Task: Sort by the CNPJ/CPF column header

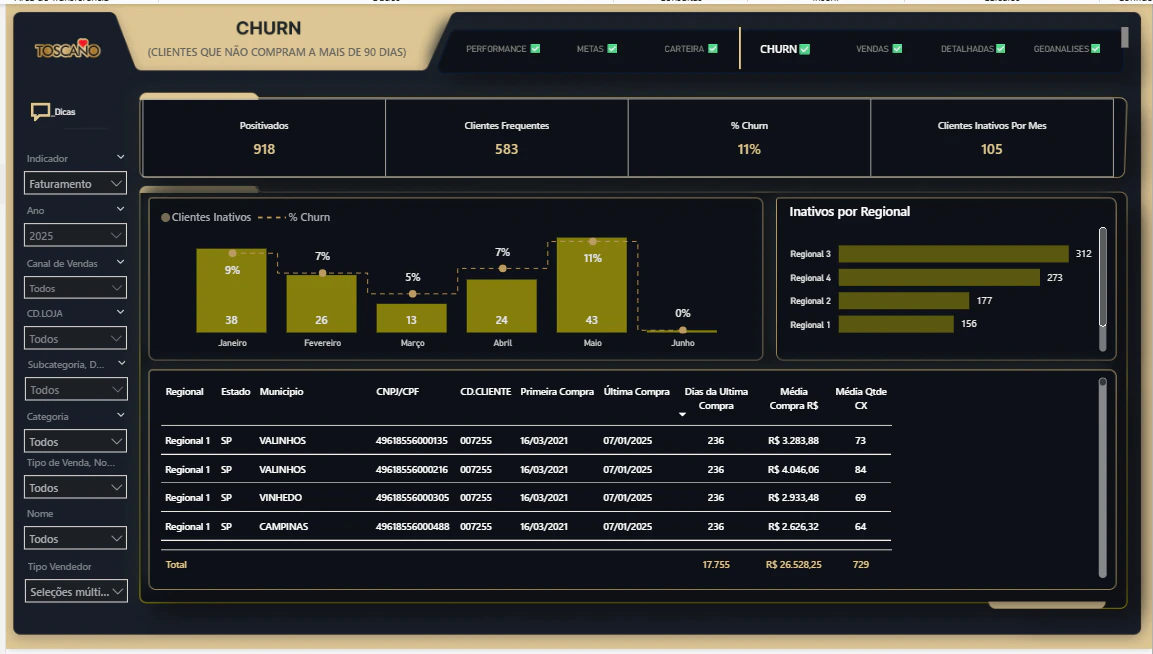Action: 398,391
